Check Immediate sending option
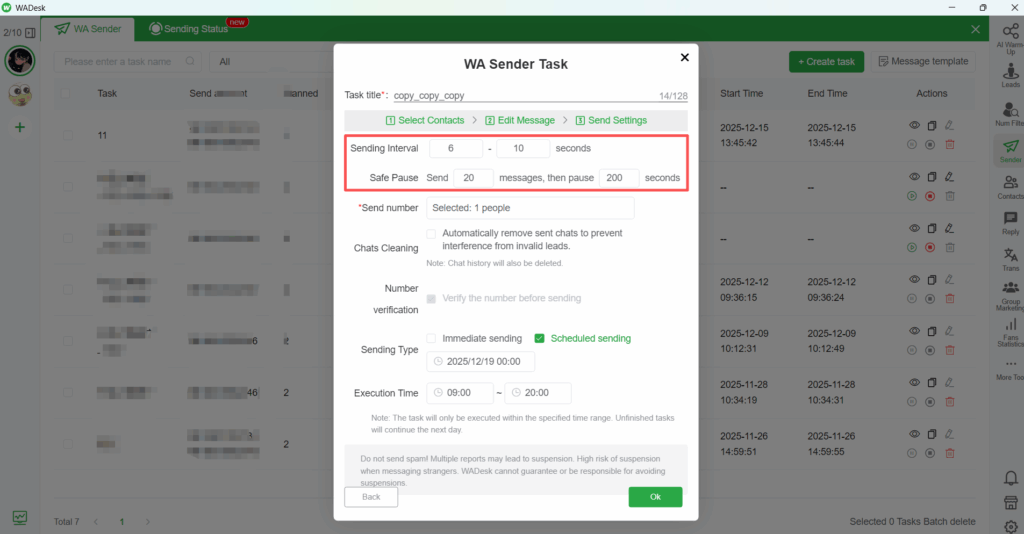Viewport: 1024px width, 534px height. [x=431, y=338]
